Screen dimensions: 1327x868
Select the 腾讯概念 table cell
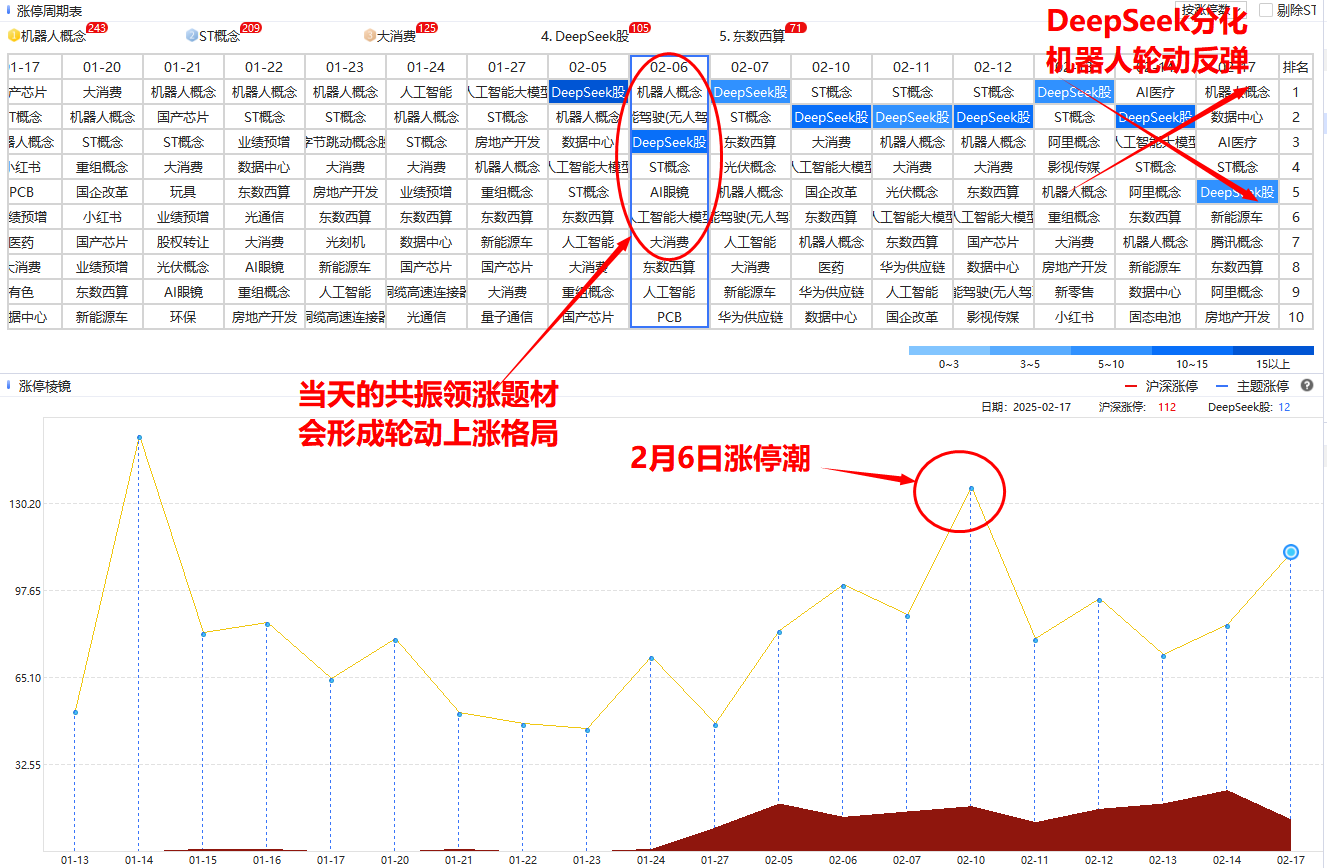pos(1236,242)
